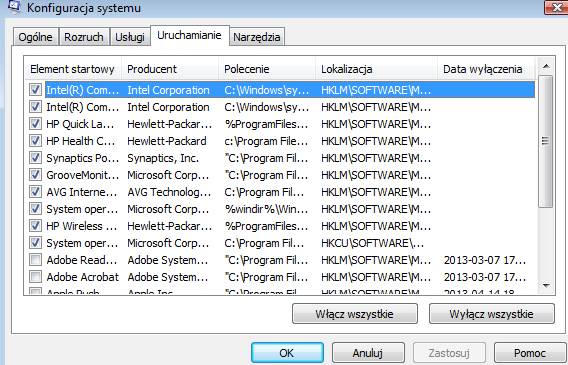This screenshot has width=568, height=365.
Task: Click the 2013-03-07 date in Adobe Read... row
Action: pos(485,260)
